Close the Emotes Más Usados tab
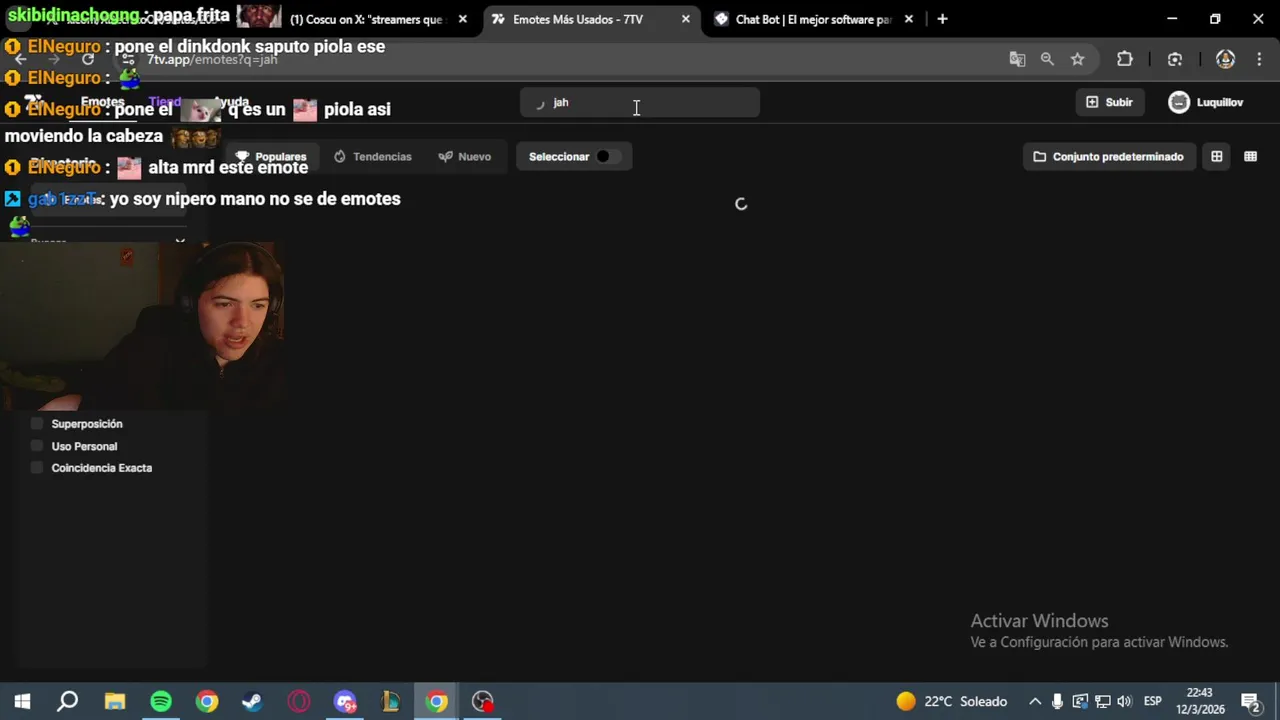This screenshot has height=720, width=1280. click(x=685, y=19)
